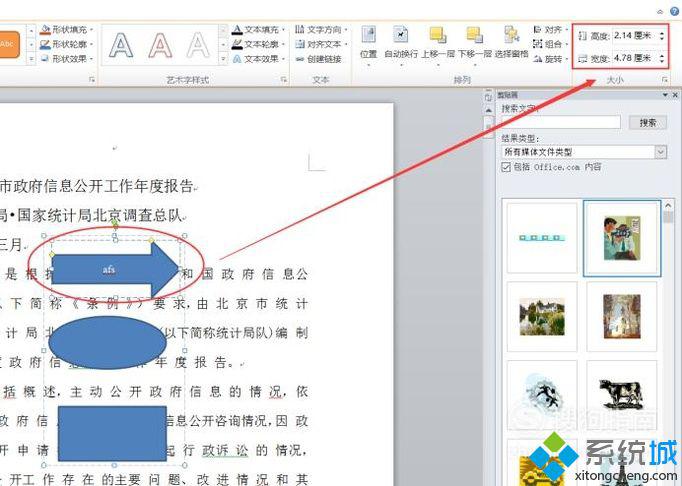This screenshot has width=682, height=486.
Task: Open the 位置 position menu
Action: click(368, 46)
